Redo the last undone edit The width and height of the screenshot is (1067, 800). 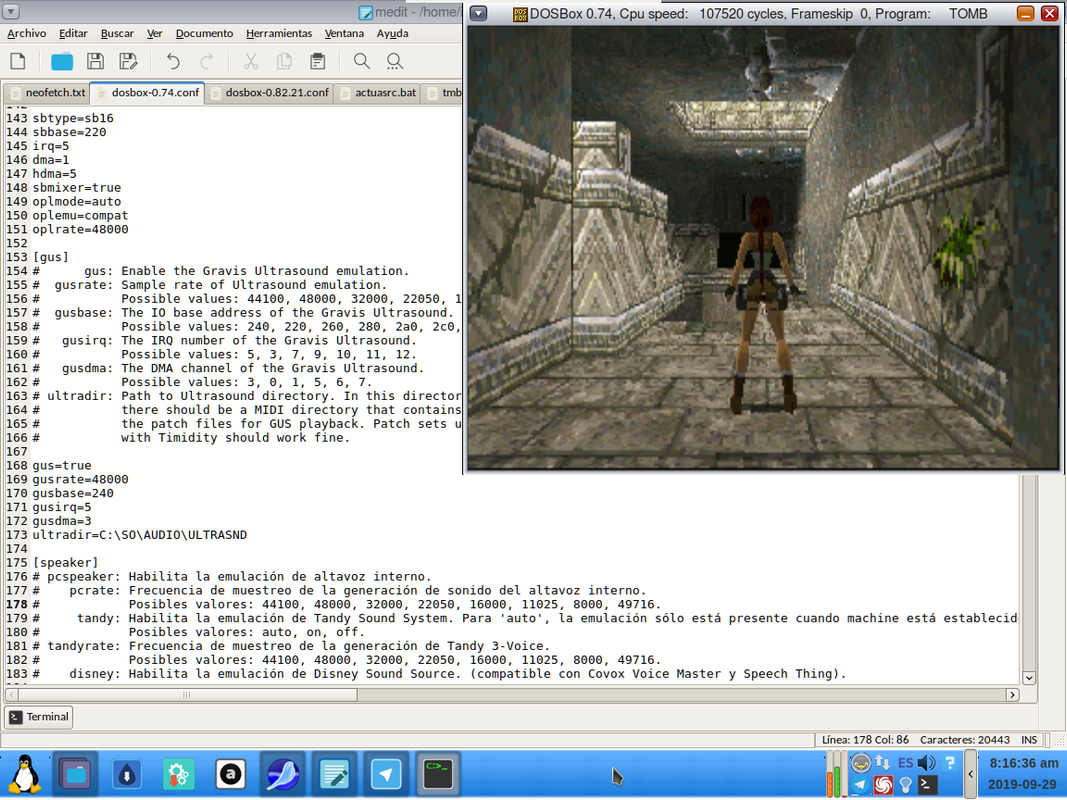pos(206,62)
